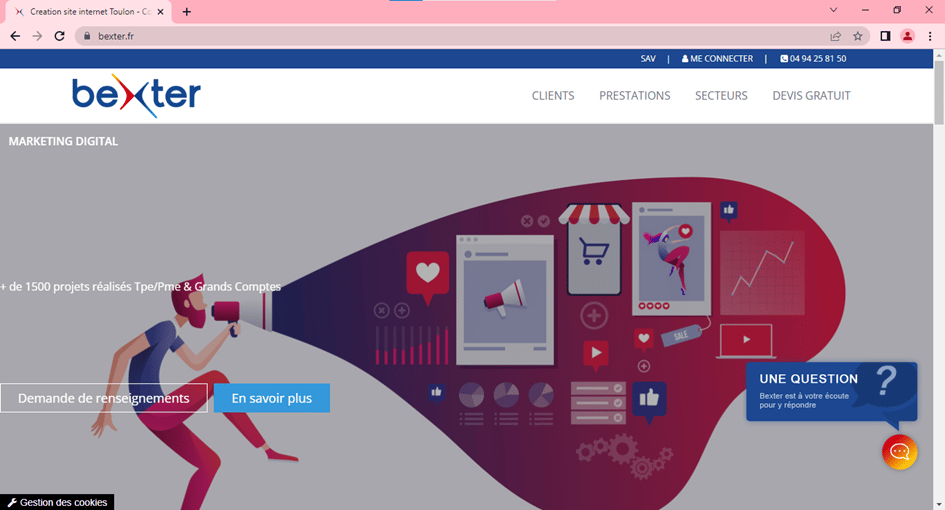The height and width of the screenshot is (510, 945).
Task: Open a new tab with plus button
Action: (187, 11)
